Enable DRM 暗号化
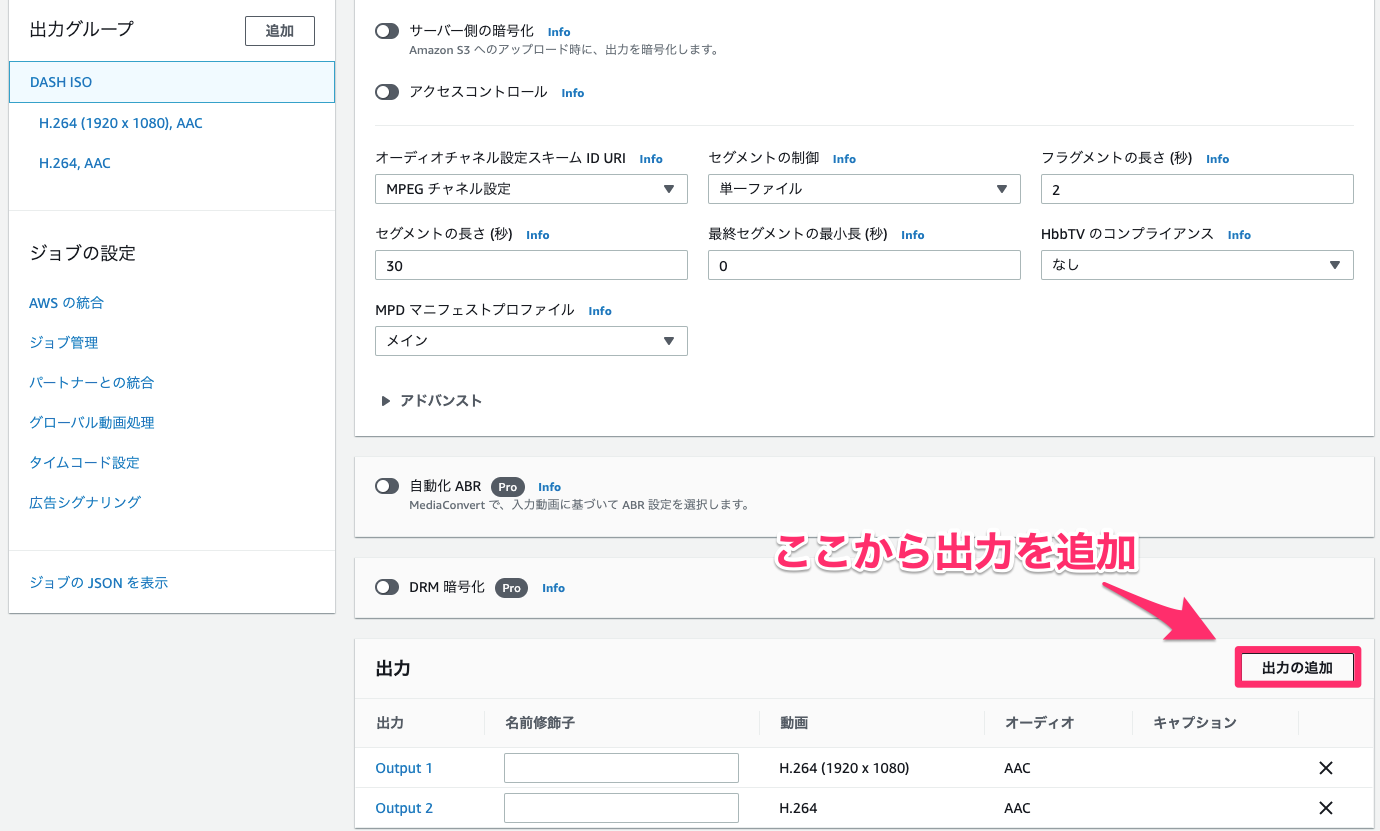The image size is (1380, 831). tap(387, 587)
